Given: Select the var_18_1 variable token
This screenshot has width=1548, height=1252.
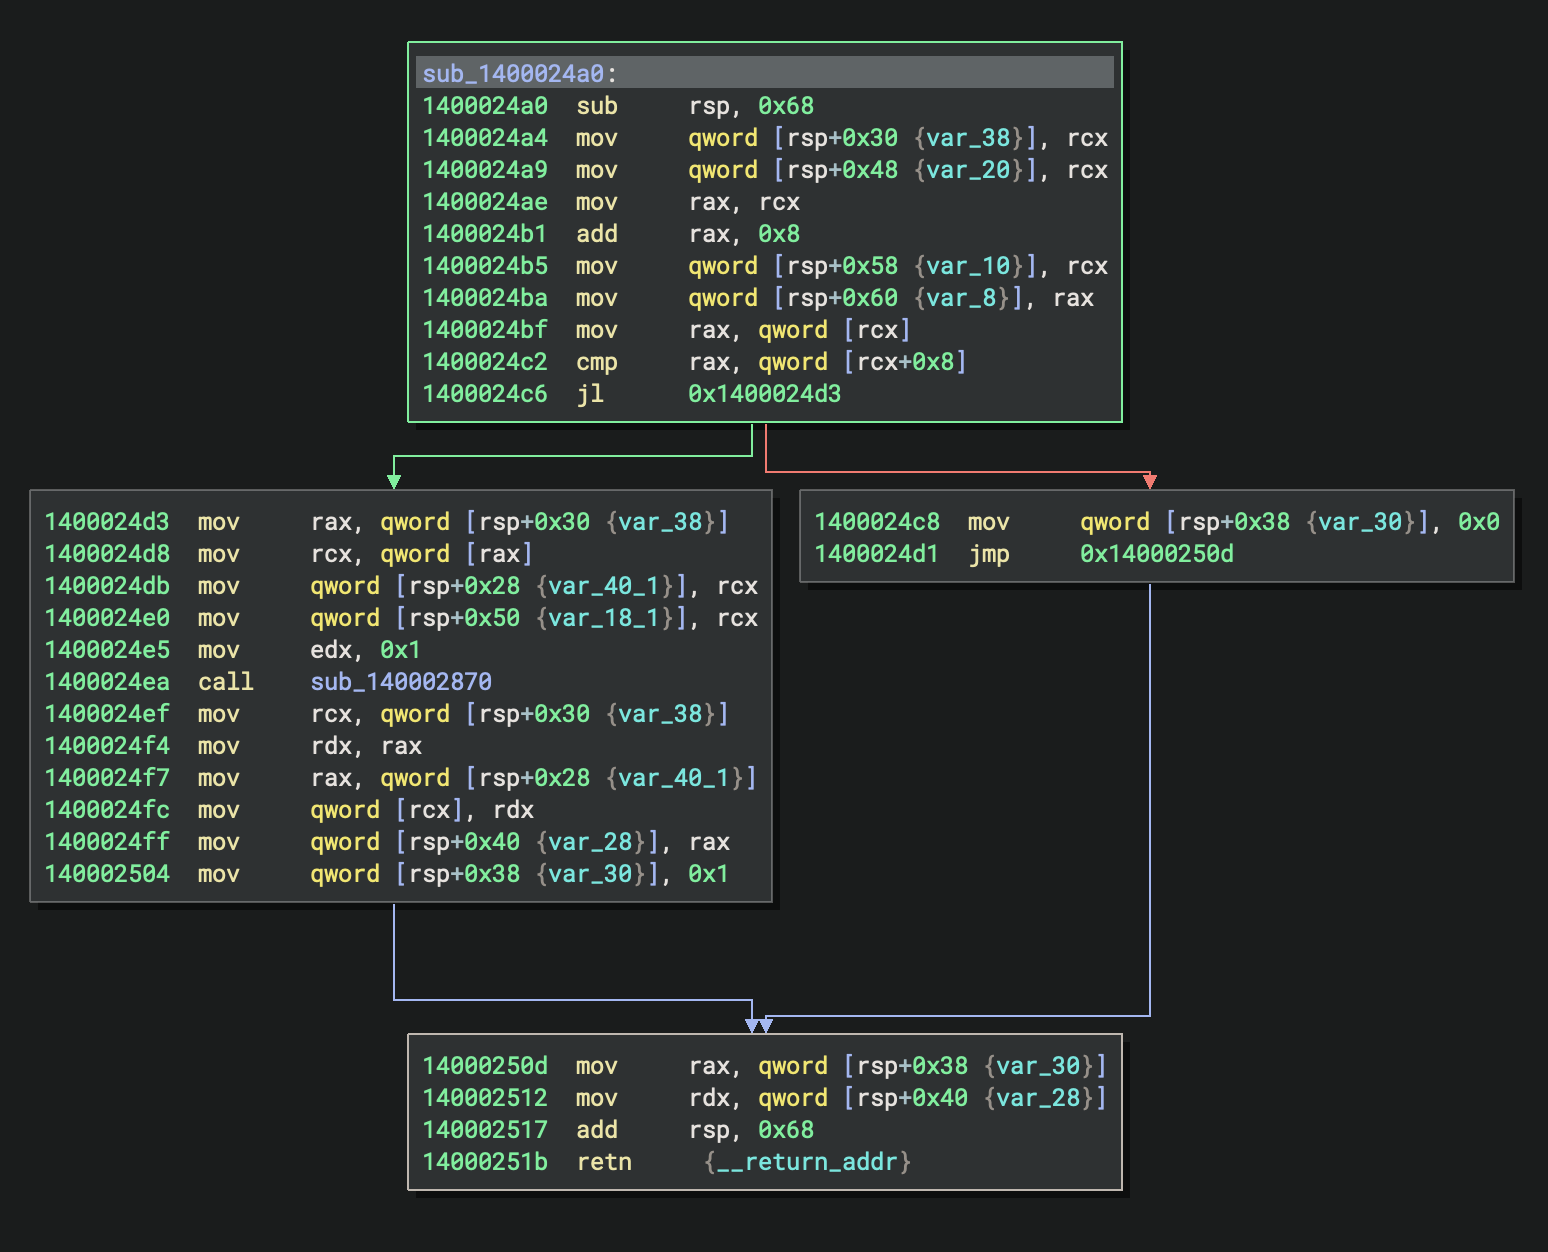Looking at the screenshot, I should (603, 618).
